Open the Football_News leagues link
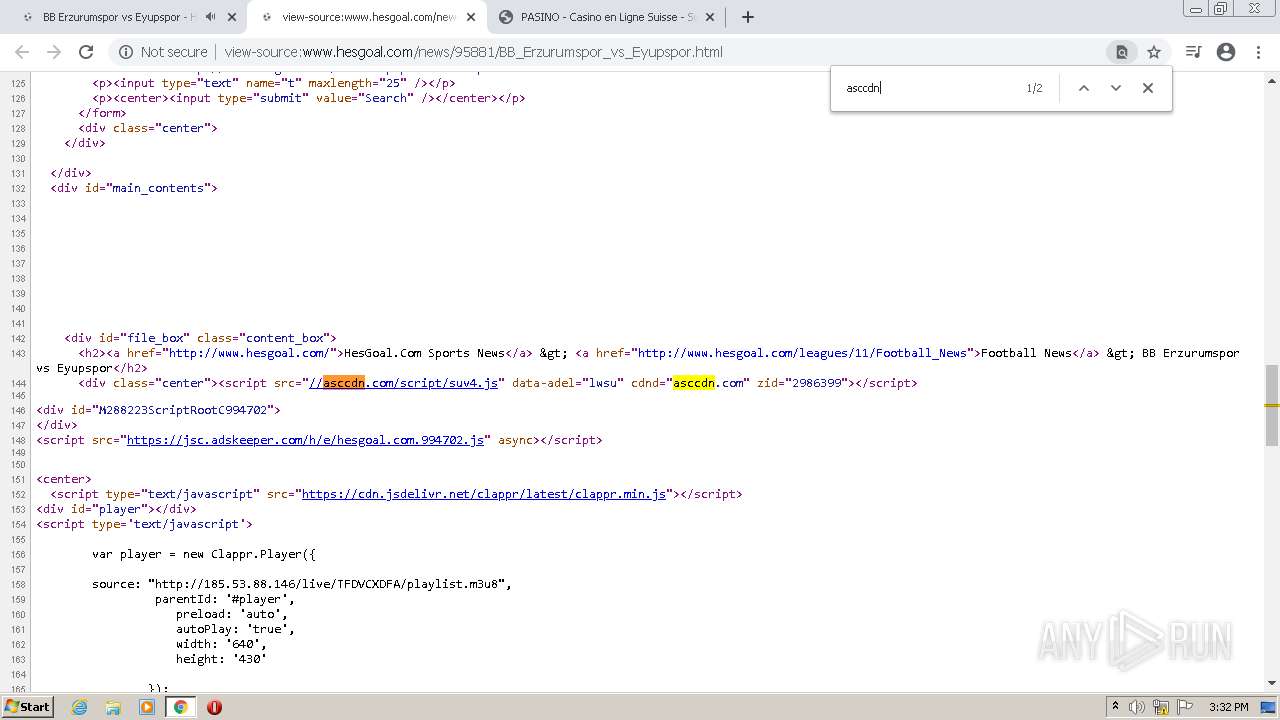This screenshot has height=720, width=1280. click(802, 353)
